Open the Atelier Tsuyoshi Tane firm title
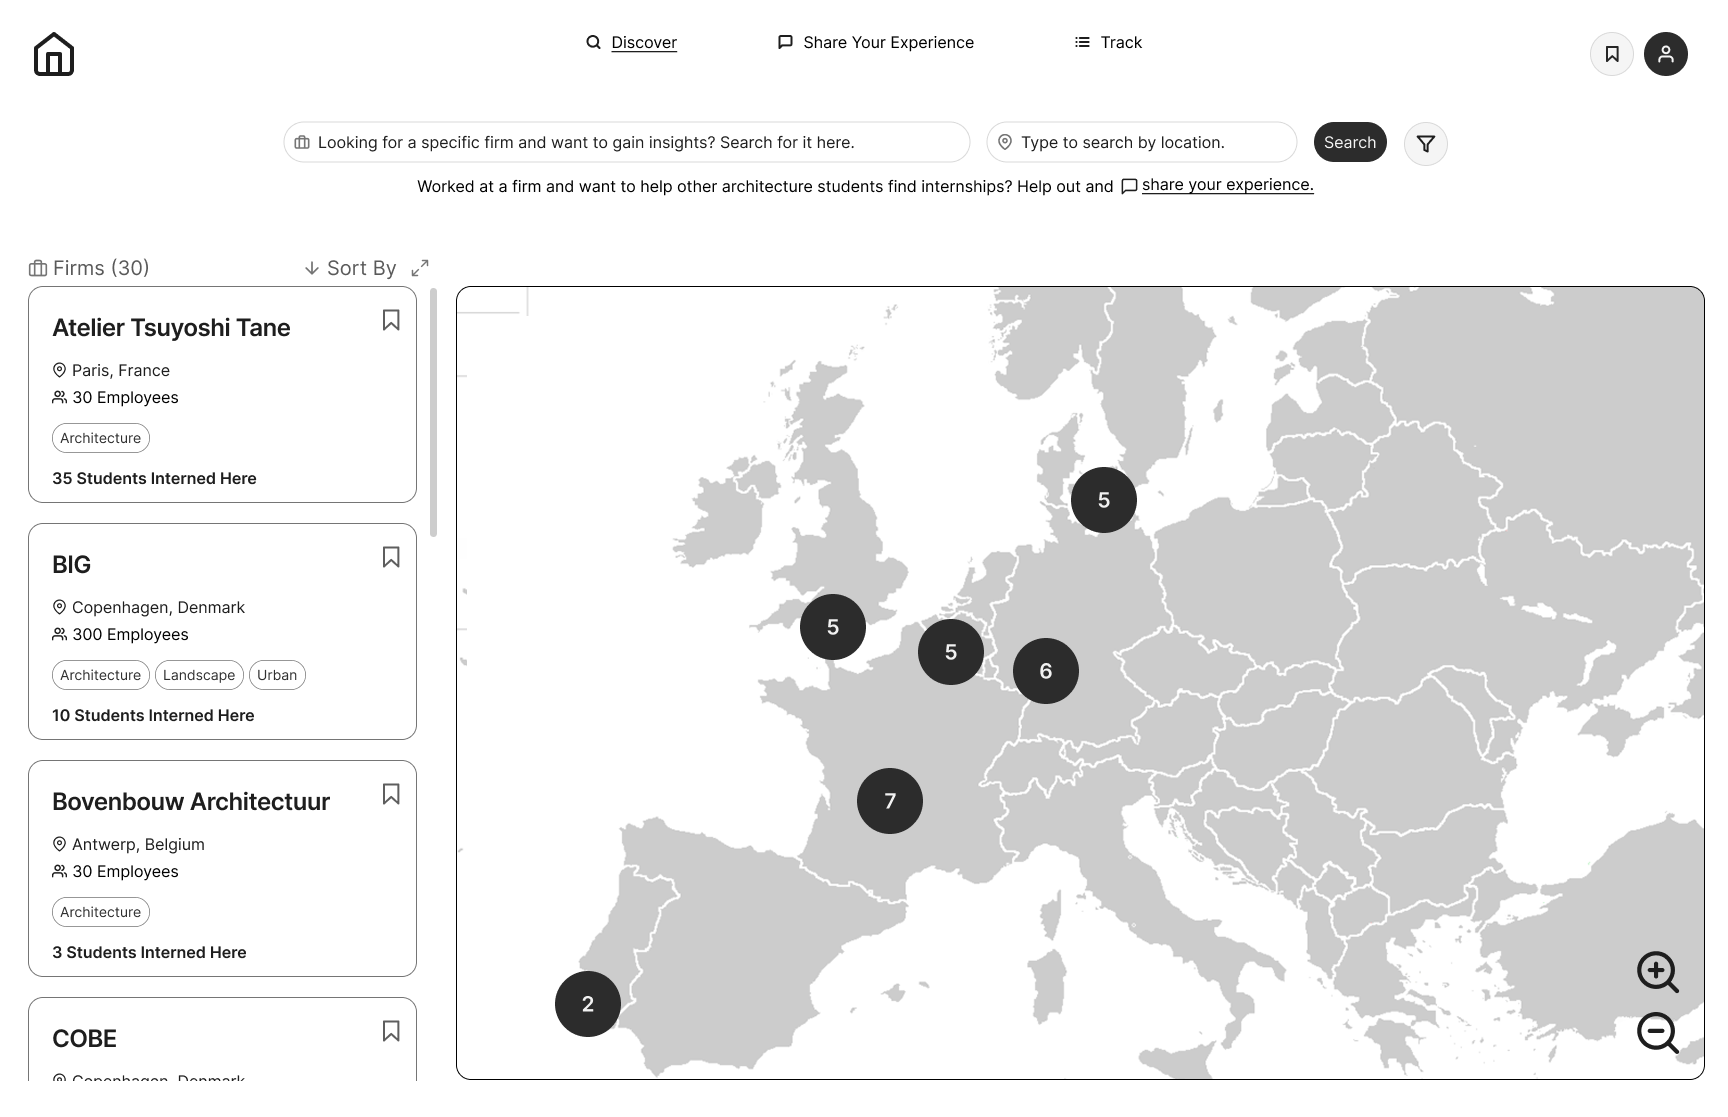Screen dimensions: 1728x1117 [171, 328]
